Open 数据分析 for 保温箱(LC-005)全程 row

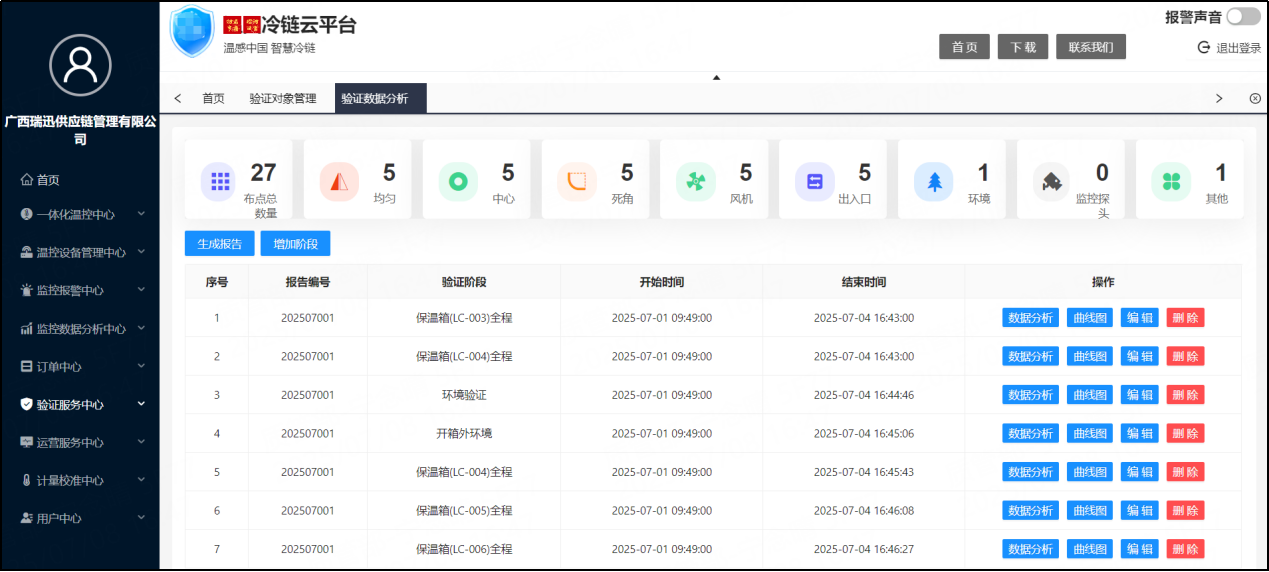[x=1030, y=510]
